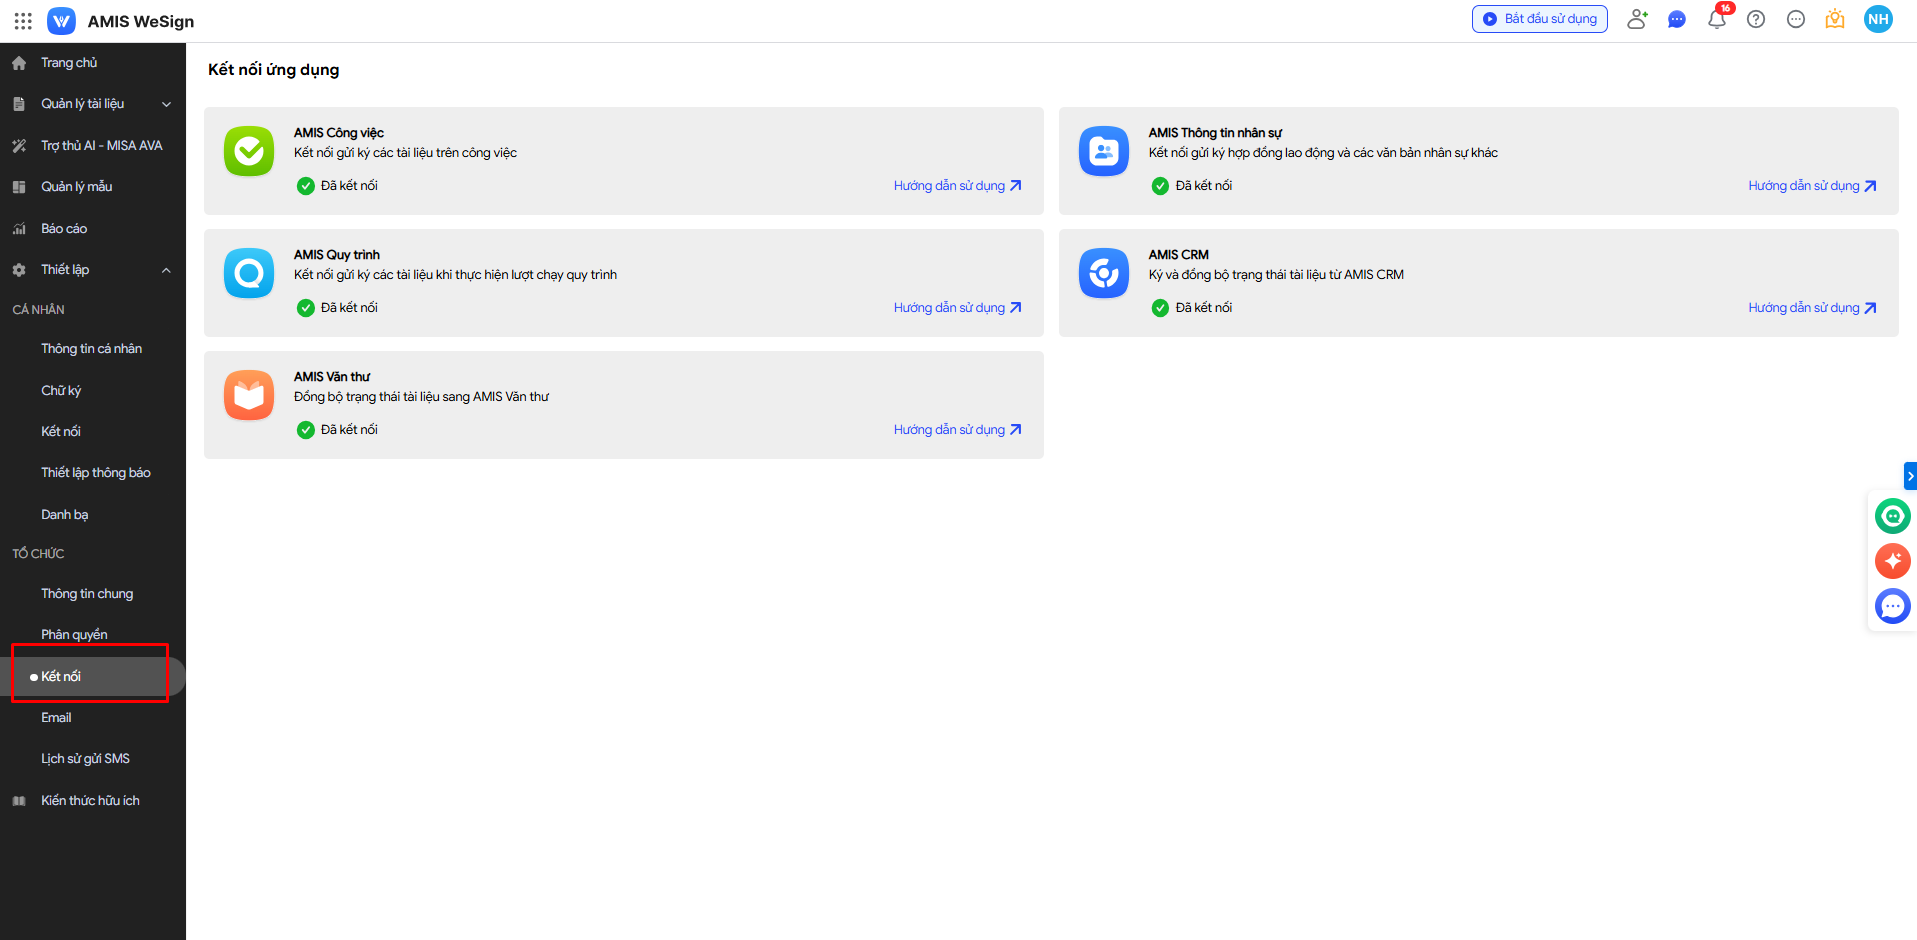
Task: Open the feedback smiley icon in header
Action: tap(1796, 19)
